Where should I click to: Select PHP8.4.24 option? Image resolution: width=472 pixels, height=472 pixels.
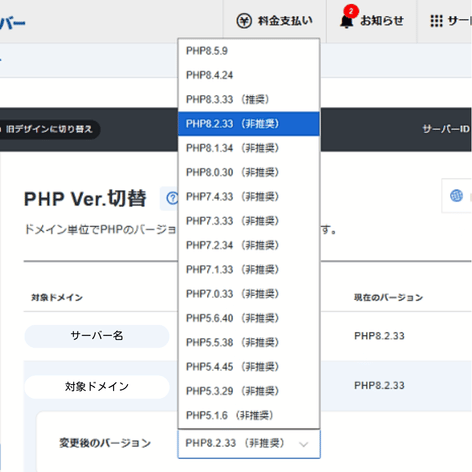(x=249, y=75)
